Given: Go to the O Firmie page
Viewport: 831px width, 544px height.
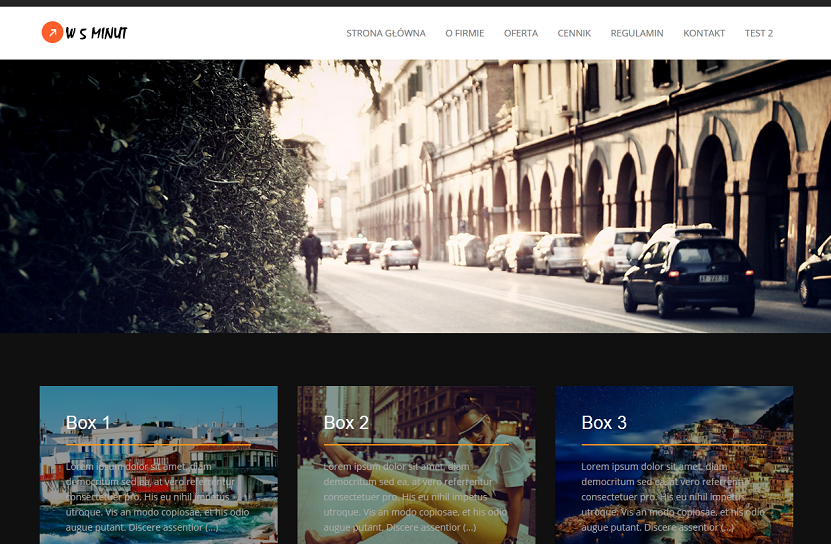Looking at the screenshot, I should coord(465,33).
